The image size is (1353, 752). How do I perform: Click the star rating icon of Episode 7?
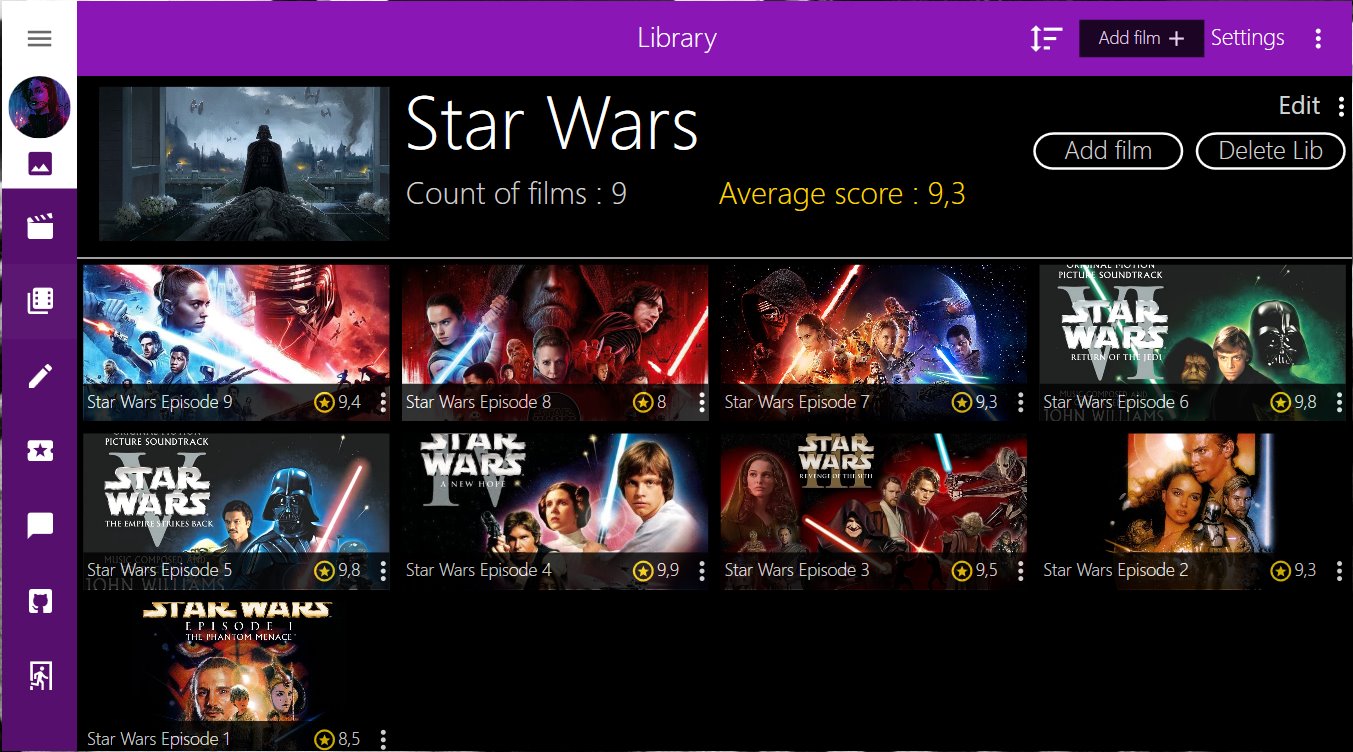pyautogui.click(x=962, y=402)
